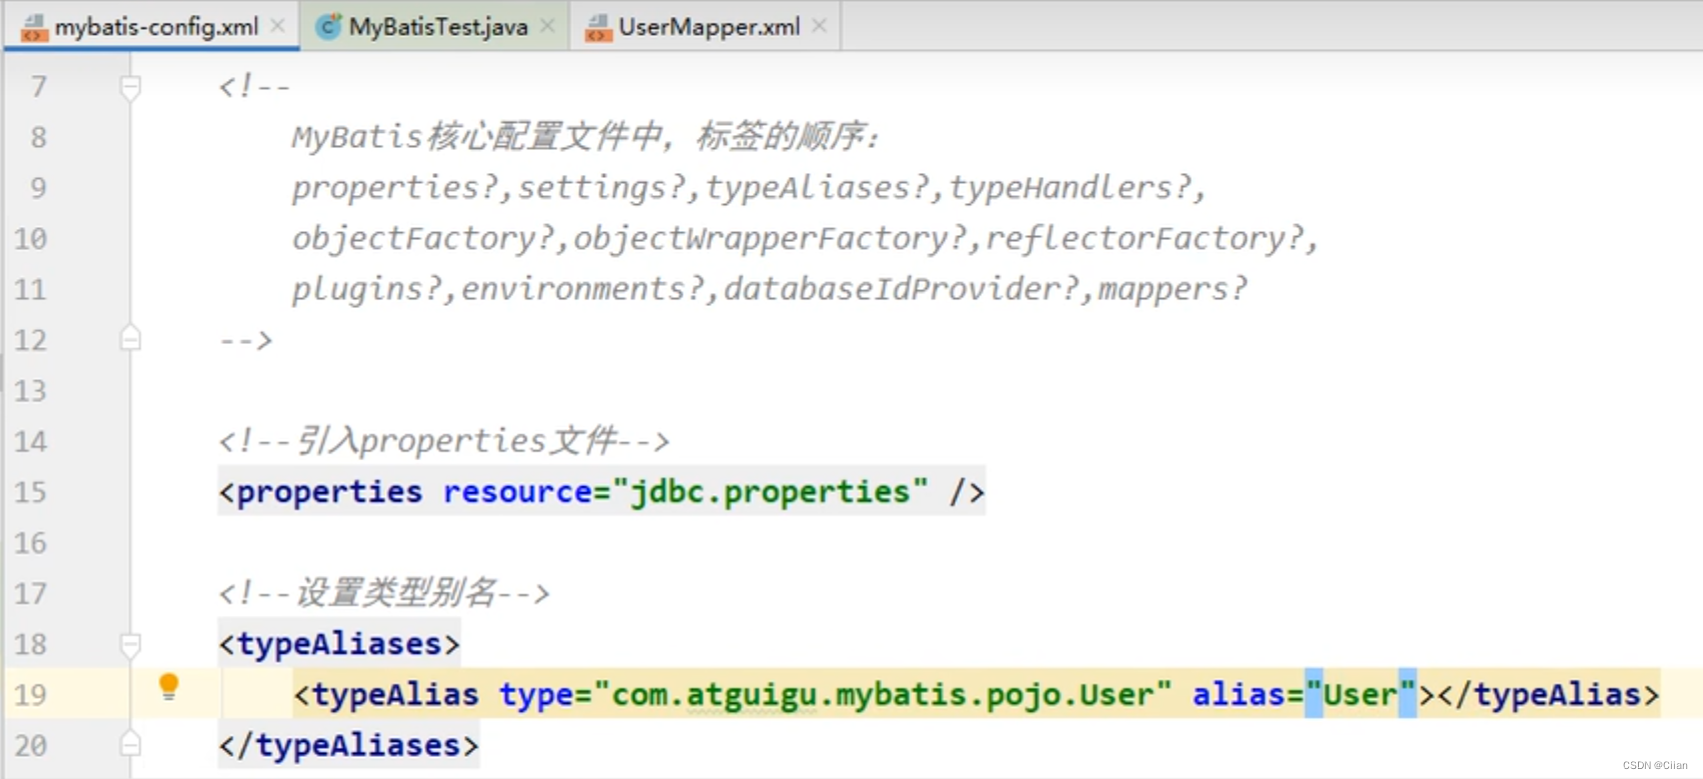This screenshot has height=779, width=1703.
Task: Click the type attribute name on line 19
Action: (x=536, y=695)
